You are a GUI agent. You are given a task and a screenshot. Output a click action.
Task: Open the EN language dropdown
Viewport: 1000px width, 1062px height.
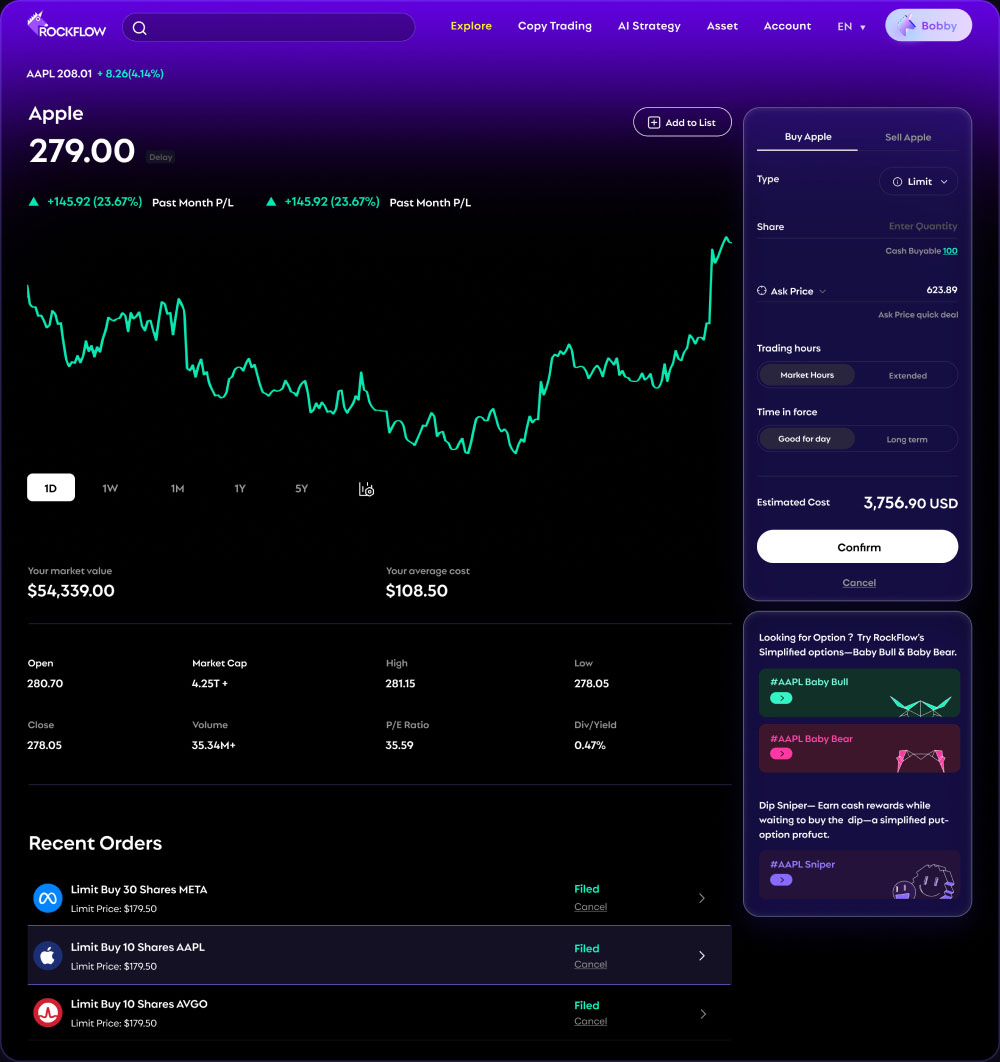pos(852,27)
